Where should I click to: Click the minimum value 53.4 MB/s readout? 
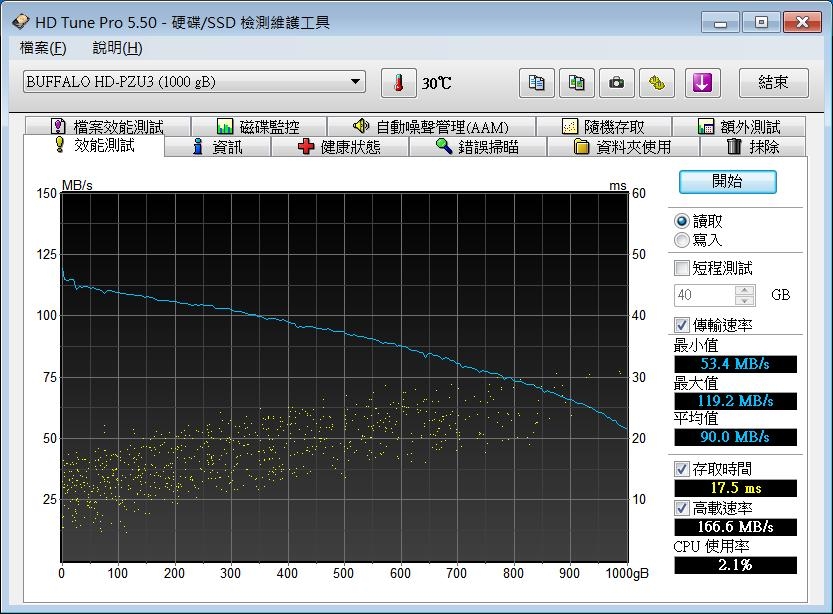pos(735,364)
